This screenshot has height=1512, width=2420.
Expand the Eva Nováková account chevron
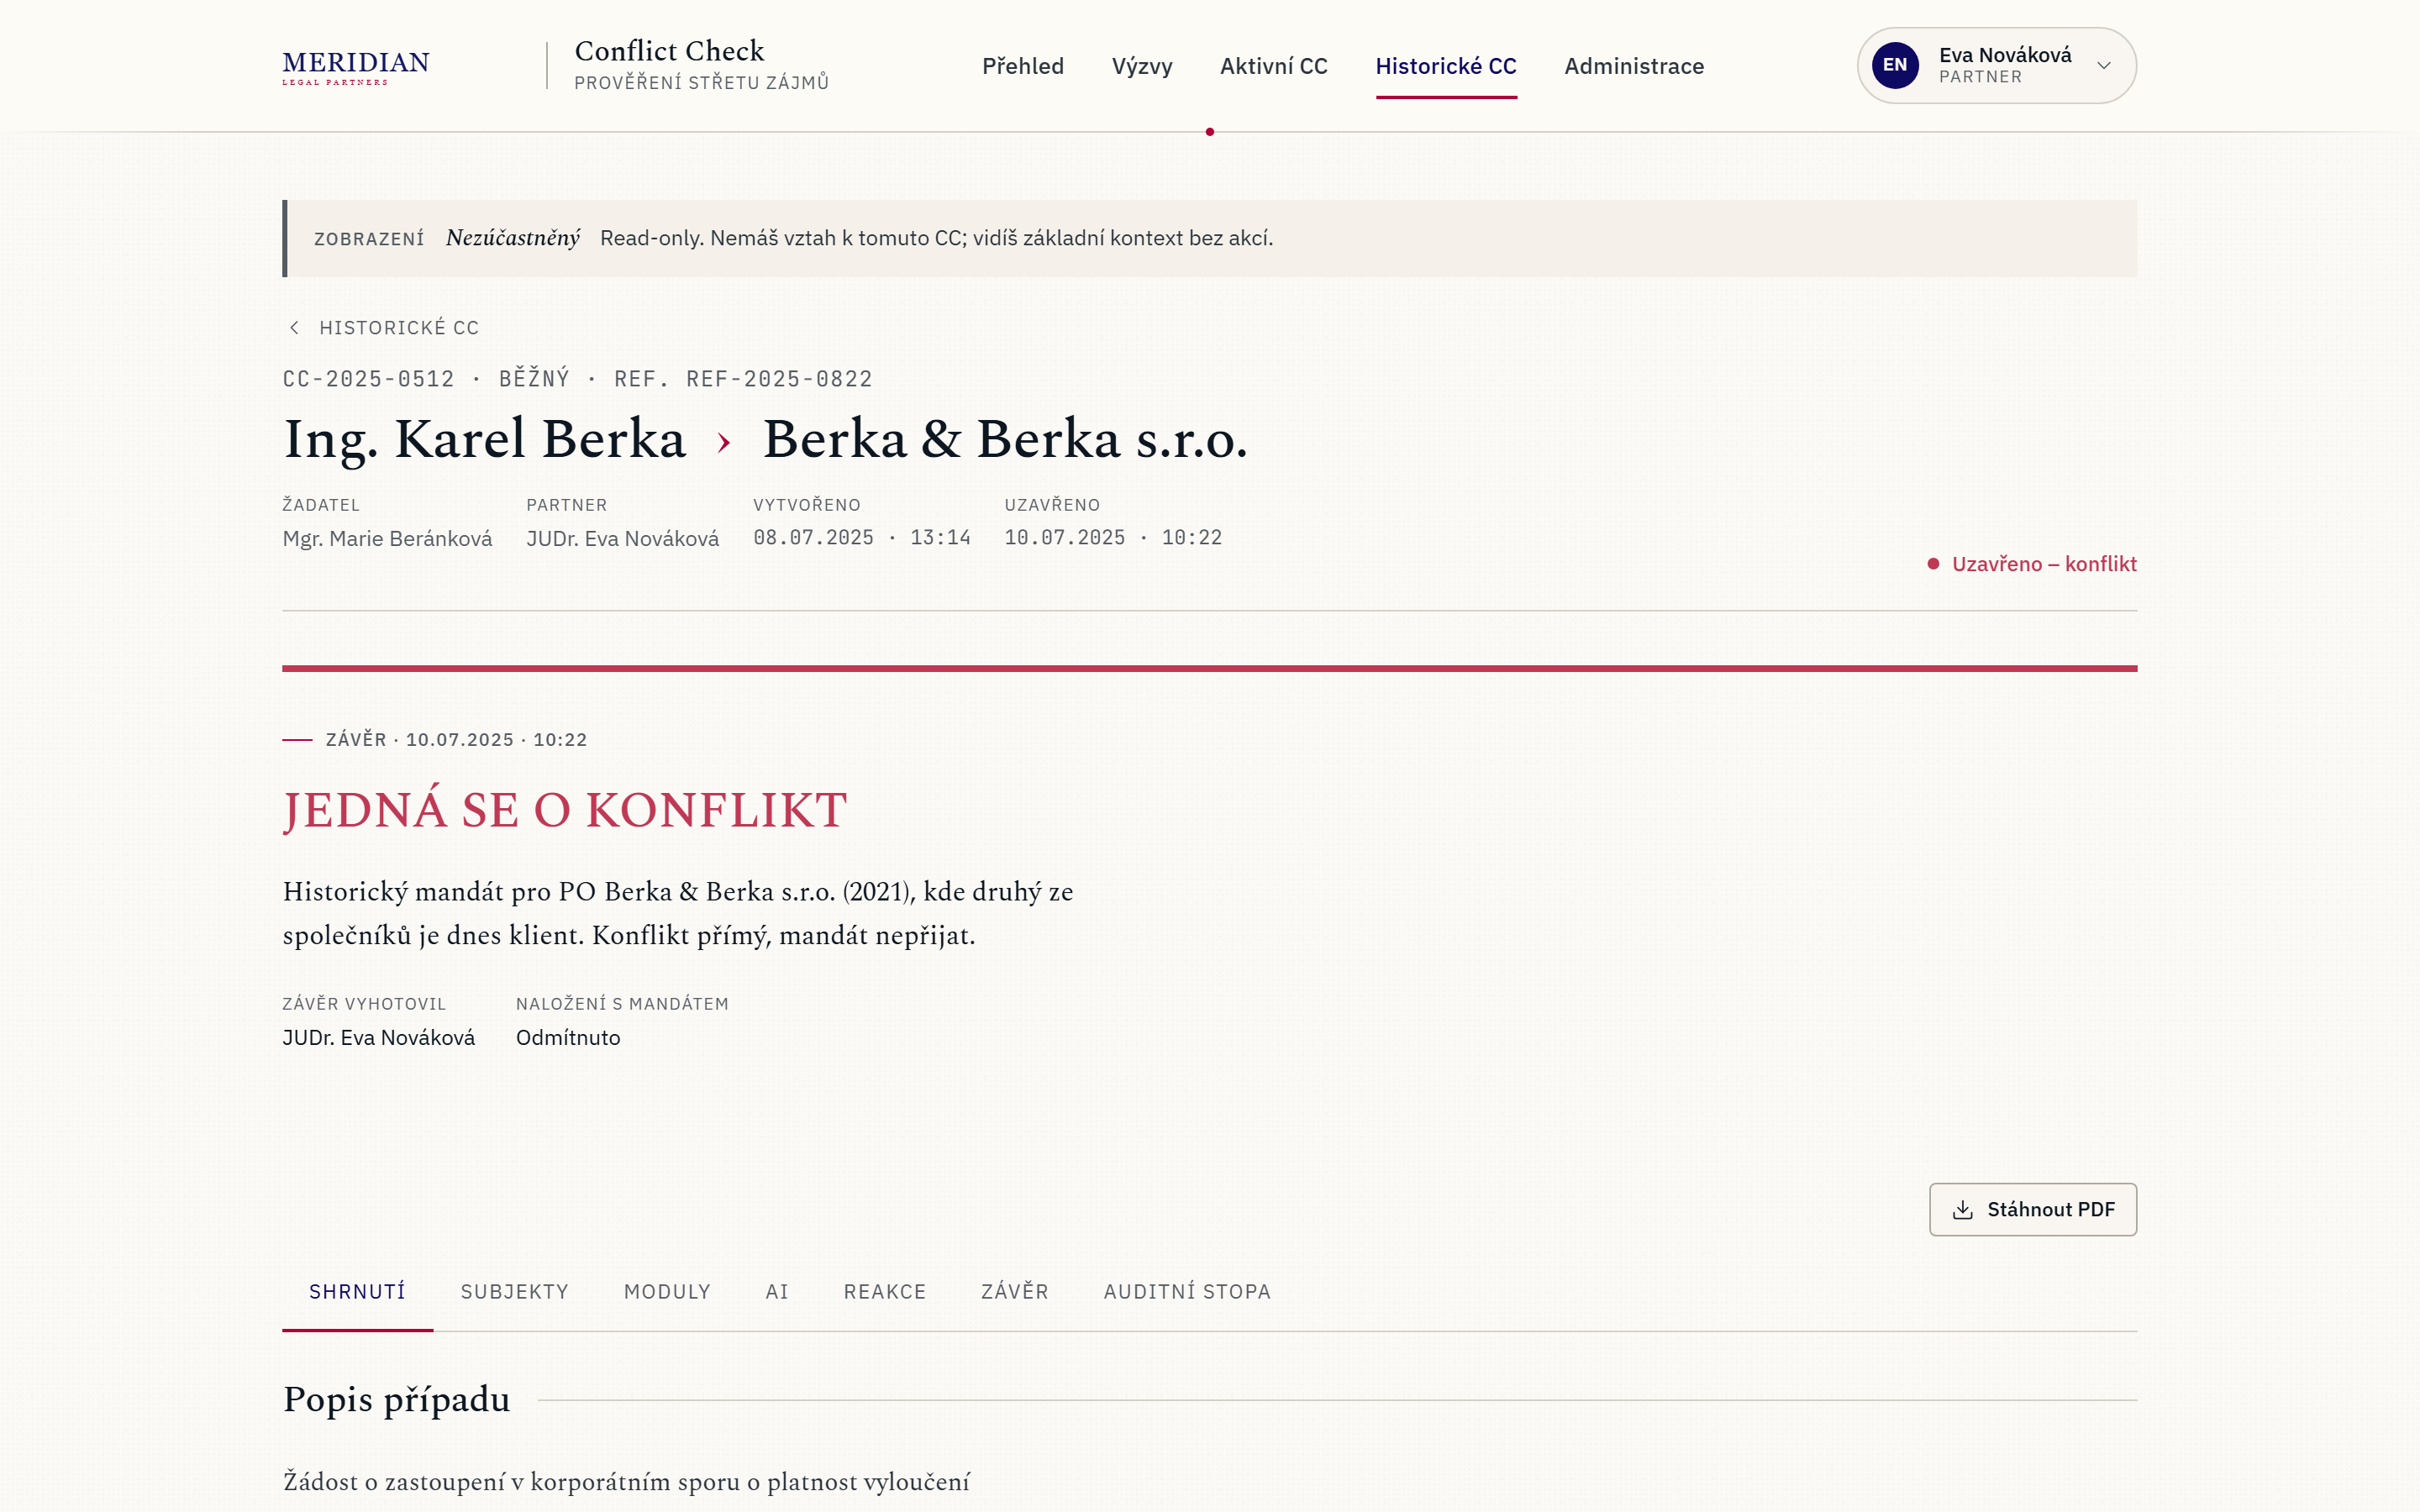click(2103, 66)
